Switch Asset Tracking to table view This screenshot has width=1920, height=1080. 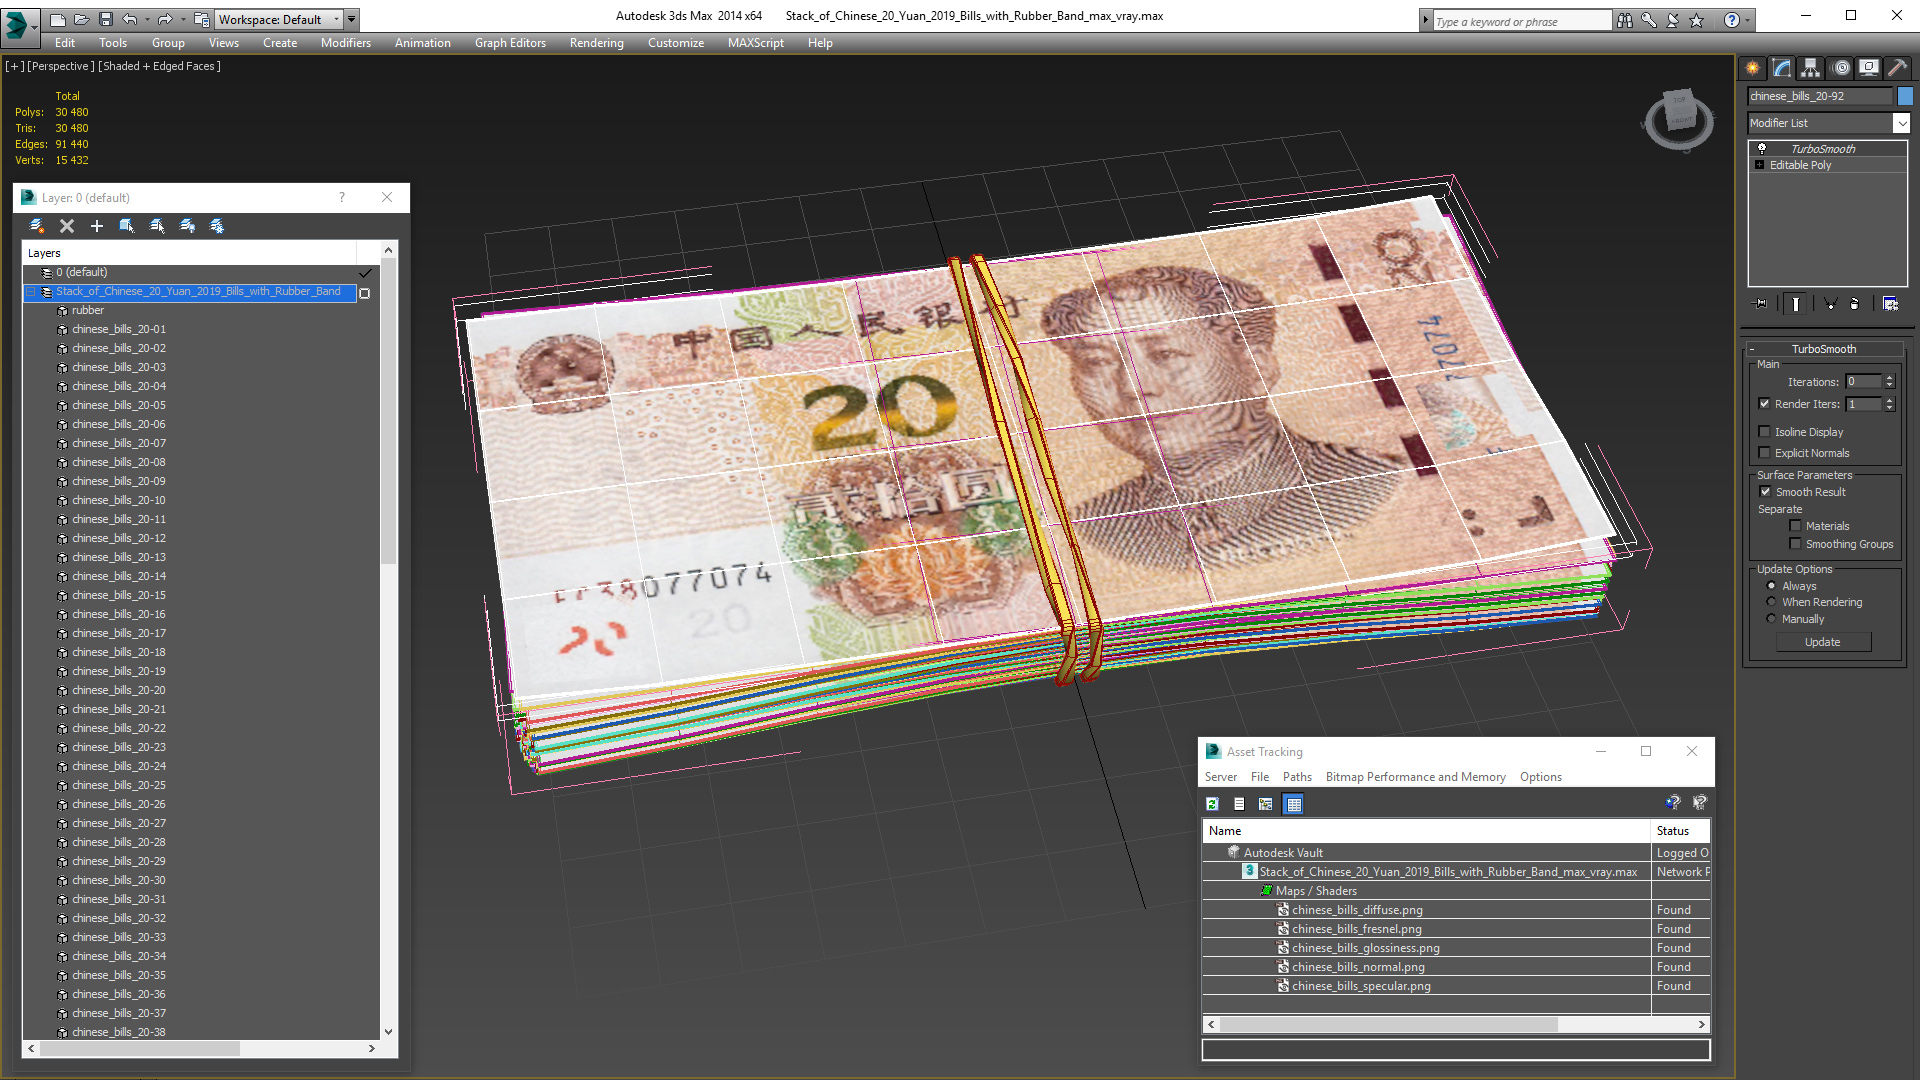1294,804
